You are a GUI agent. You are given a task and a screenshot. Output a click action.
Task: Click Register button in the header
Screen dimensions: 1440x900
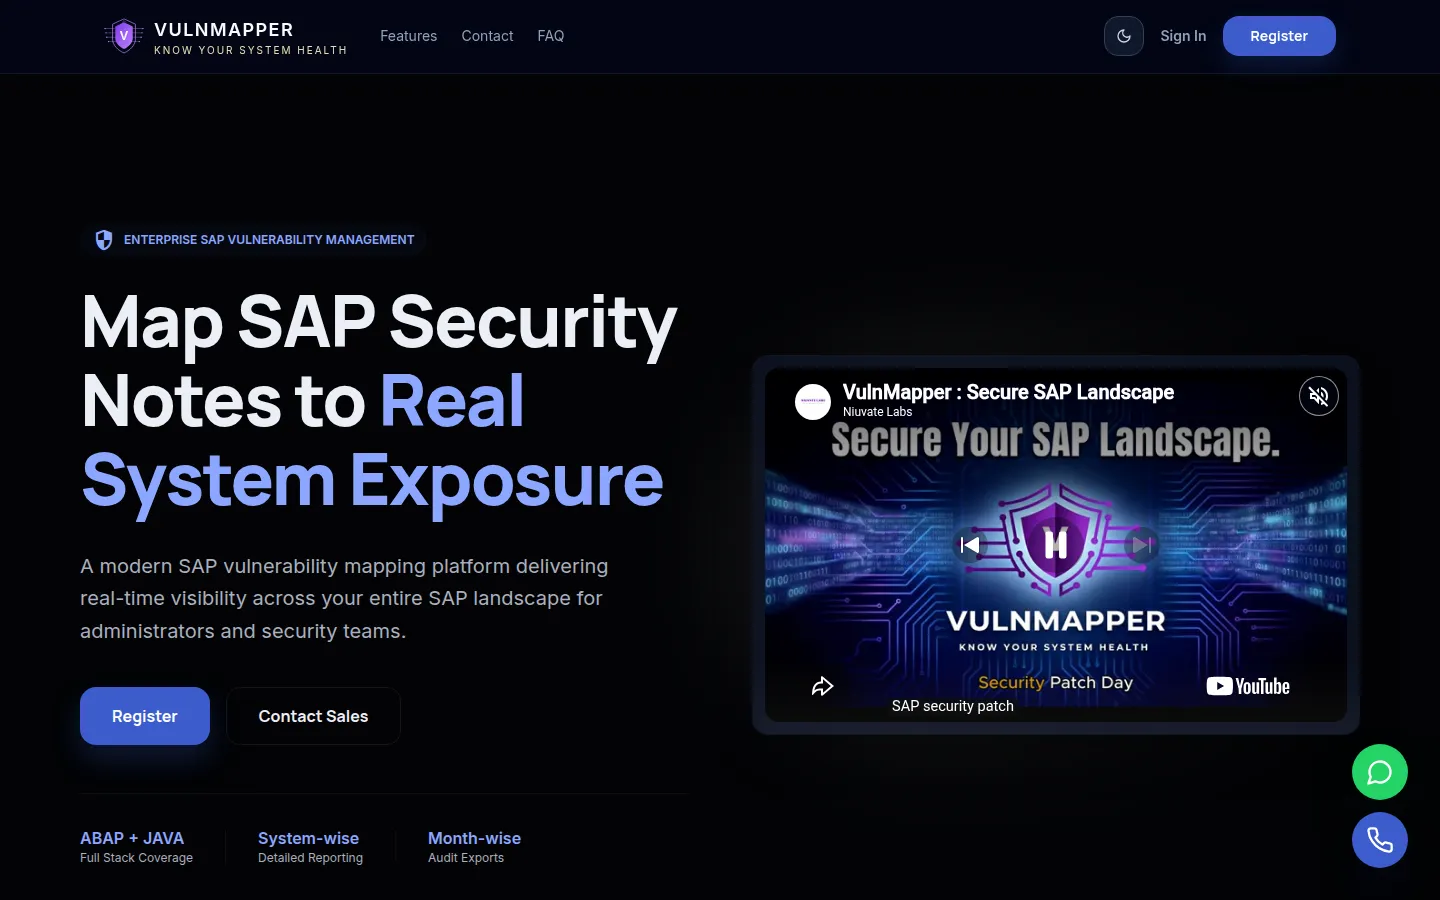coord(1279,36)
